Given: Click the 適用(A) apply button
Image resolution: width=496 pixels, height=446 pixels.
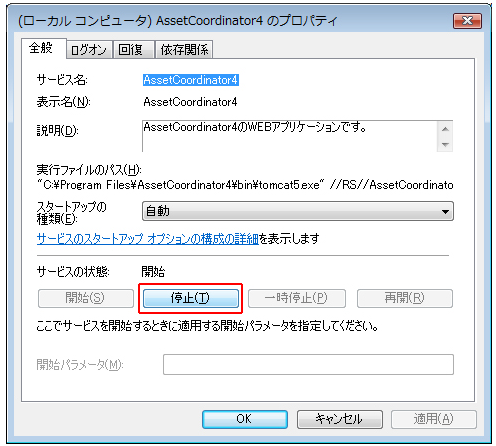Looking at the screenshot, I should 433,419.
